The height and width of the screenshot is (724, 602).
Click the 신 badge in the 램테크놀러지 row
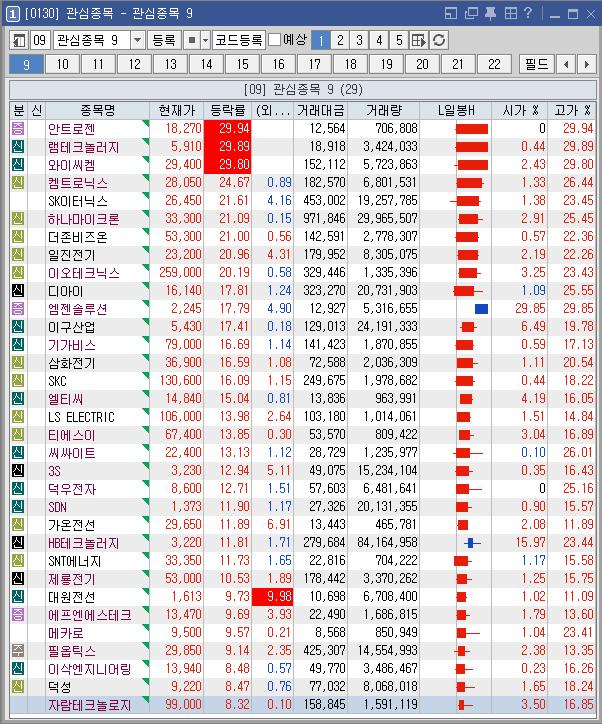coord(18,146)
